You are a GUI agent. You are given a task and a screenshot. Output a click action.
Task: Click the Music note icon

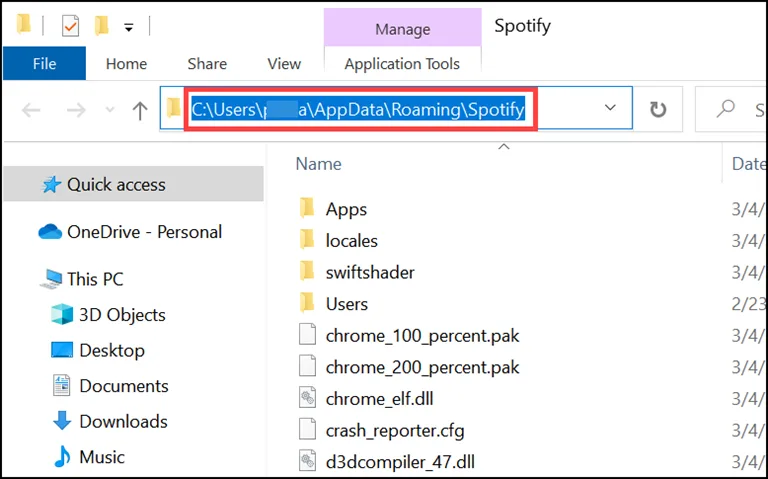[62, 456]
